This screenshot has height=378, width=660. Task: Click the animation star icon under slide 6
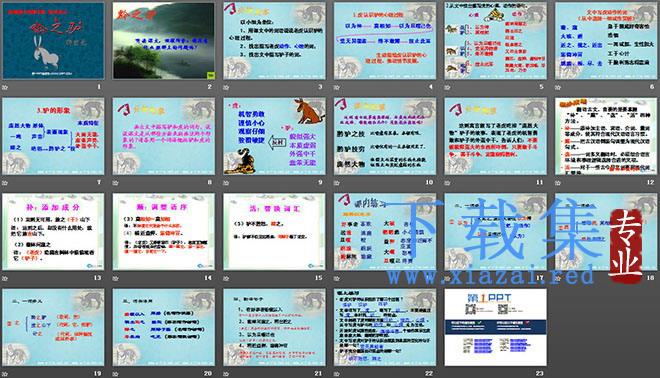[x=558, y=87]
